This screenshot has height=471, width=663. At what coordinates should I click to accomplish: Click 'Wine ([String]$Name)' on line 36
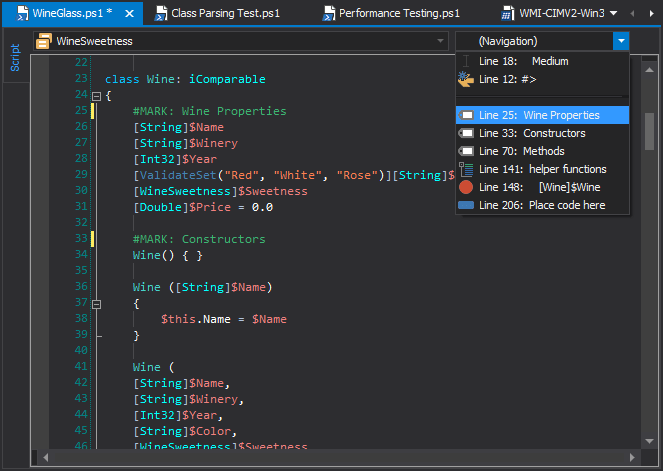[x=203, y=287]
